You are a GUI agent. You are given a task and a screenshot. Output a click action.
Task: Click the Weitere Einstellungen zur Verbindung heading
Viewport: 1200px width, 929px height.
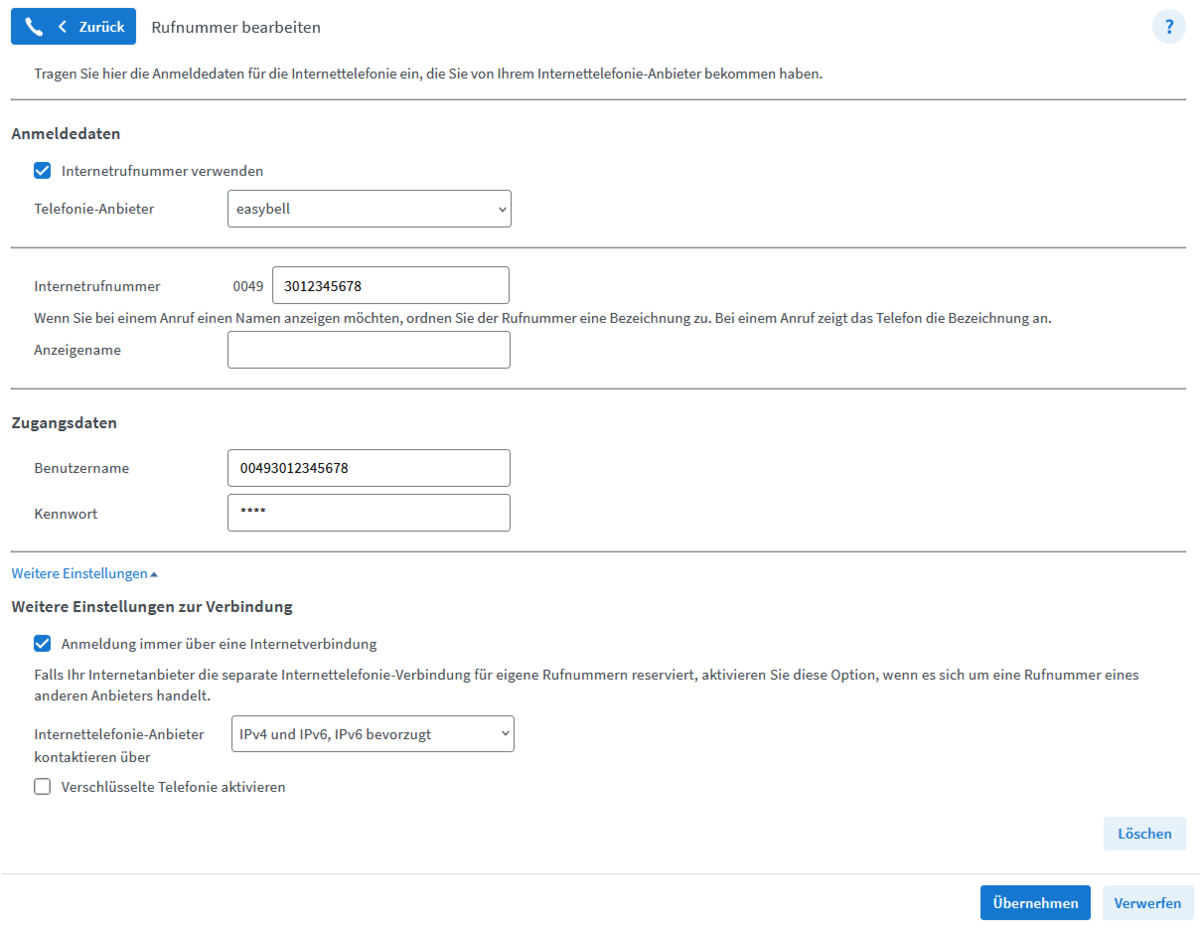[x=151, y=607]
